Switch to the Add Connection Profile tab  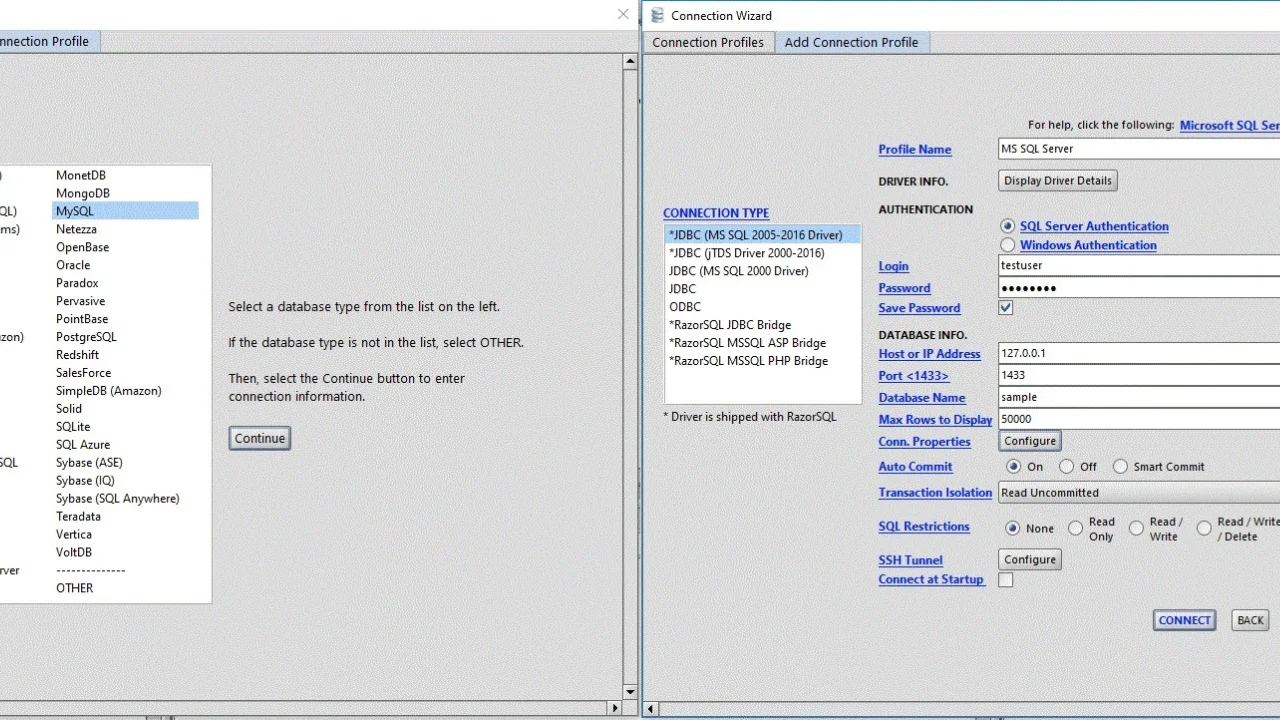click(851, 42)
